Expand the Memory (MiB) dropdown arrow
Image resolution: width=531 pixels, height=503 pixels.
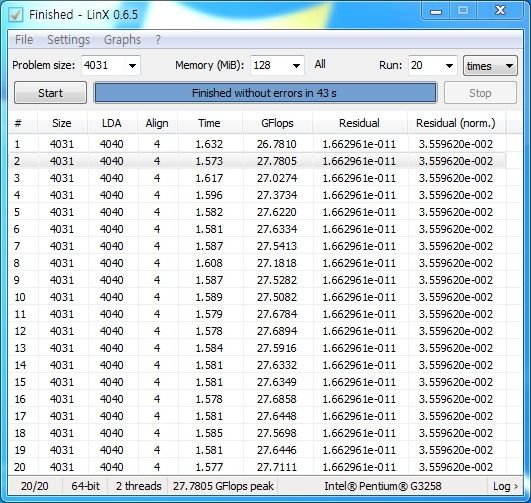(296, 66)
